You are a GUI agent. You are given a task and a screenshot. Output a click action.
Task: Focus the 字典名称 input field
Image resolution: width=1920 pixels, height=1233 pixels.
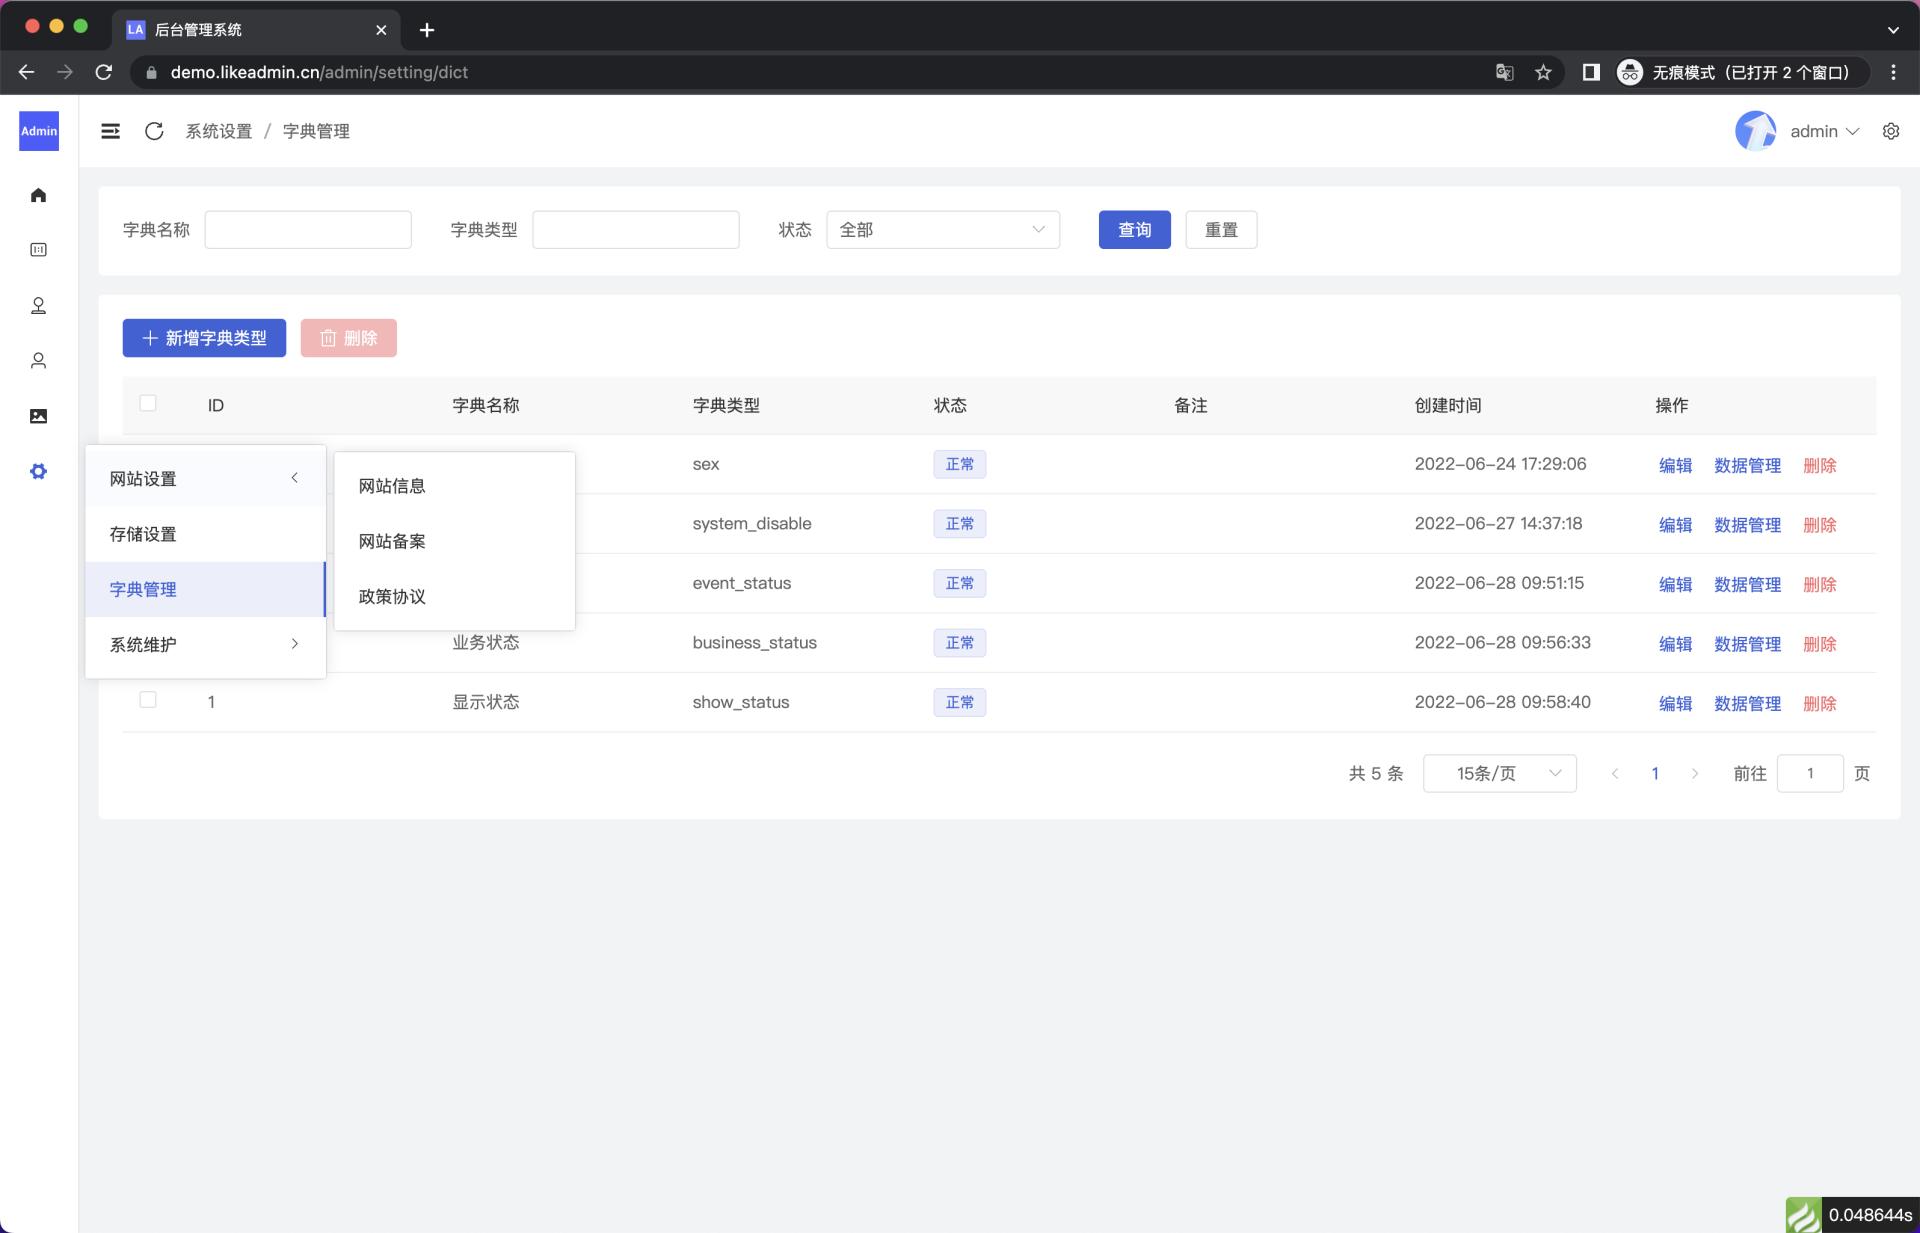[x=308, y=230]
